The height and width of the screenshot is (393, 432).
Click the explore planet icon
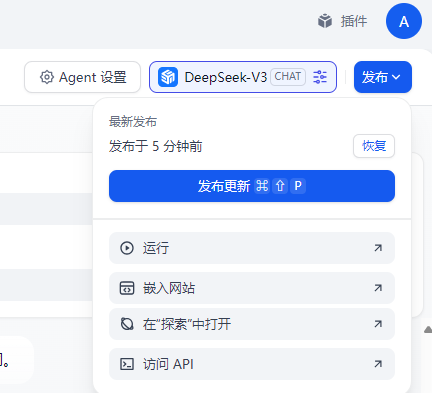[x=127, y=324]
